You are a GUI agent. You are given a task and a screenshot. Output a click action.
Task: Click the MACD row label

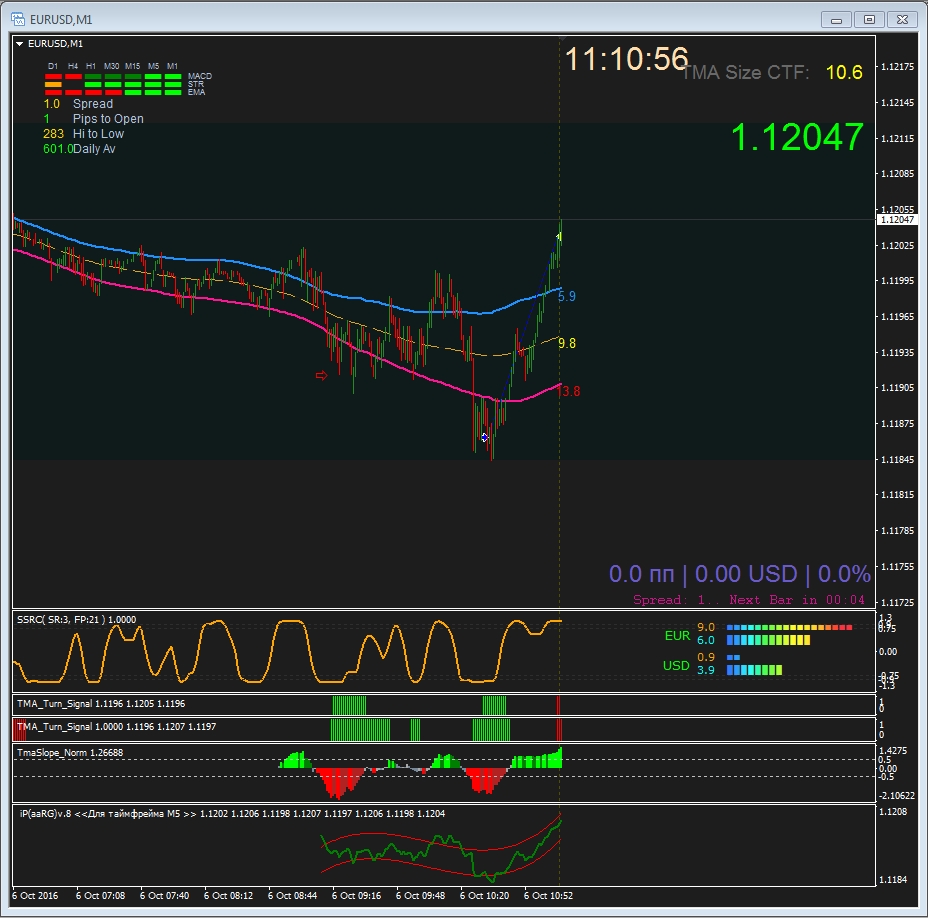(x=199, y=76)
